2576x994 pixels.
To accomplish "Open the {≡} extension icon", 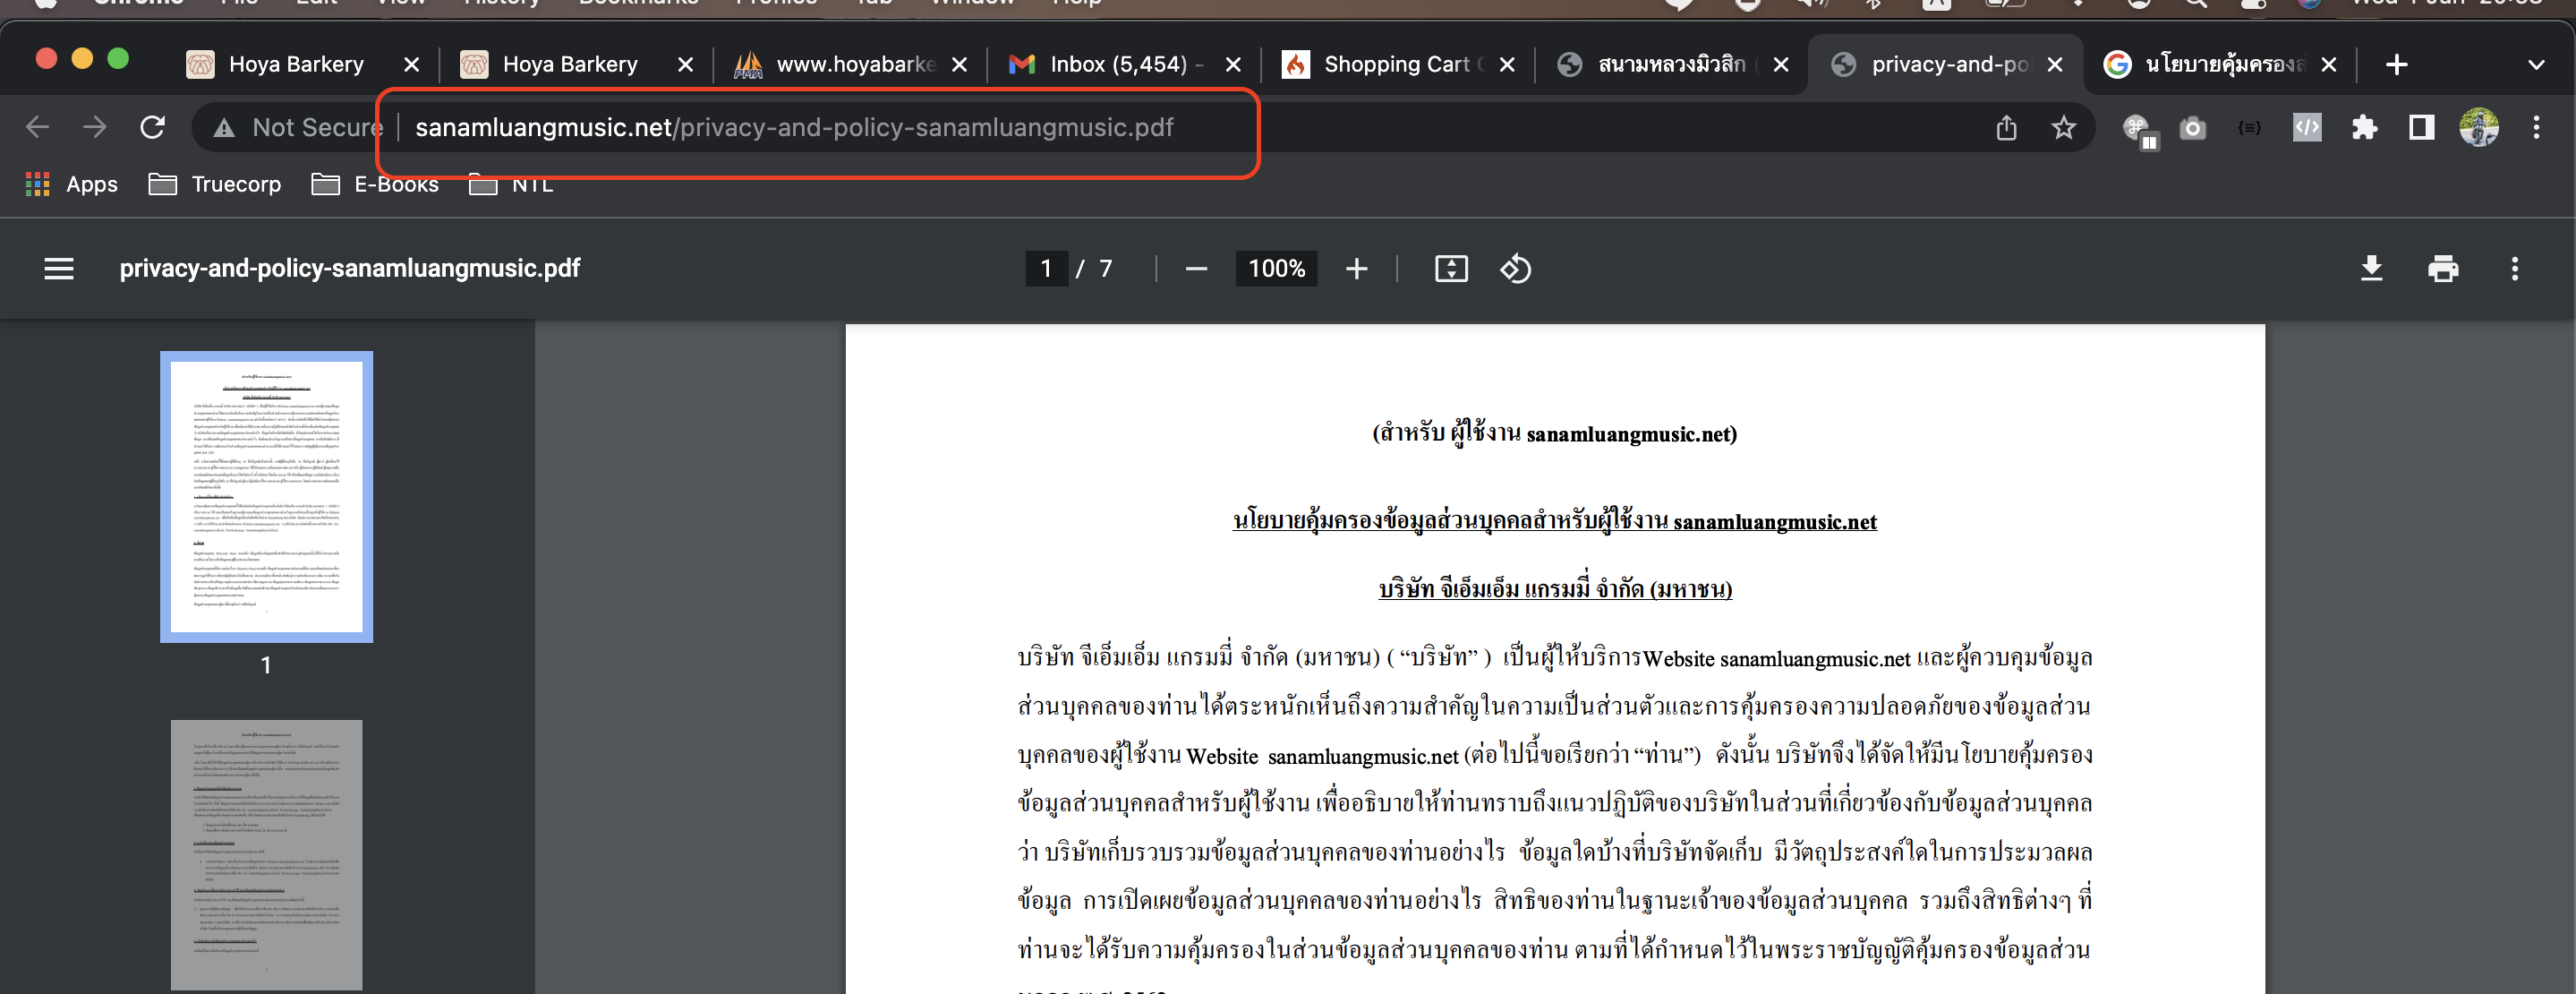I will 2250,127.
